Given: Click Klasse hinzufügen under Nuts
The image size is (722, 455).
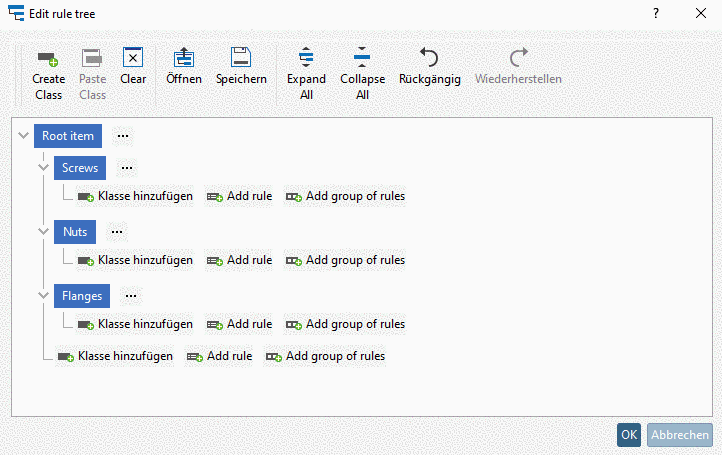Looking at the screenshot, I should click(x=135, y=260).
